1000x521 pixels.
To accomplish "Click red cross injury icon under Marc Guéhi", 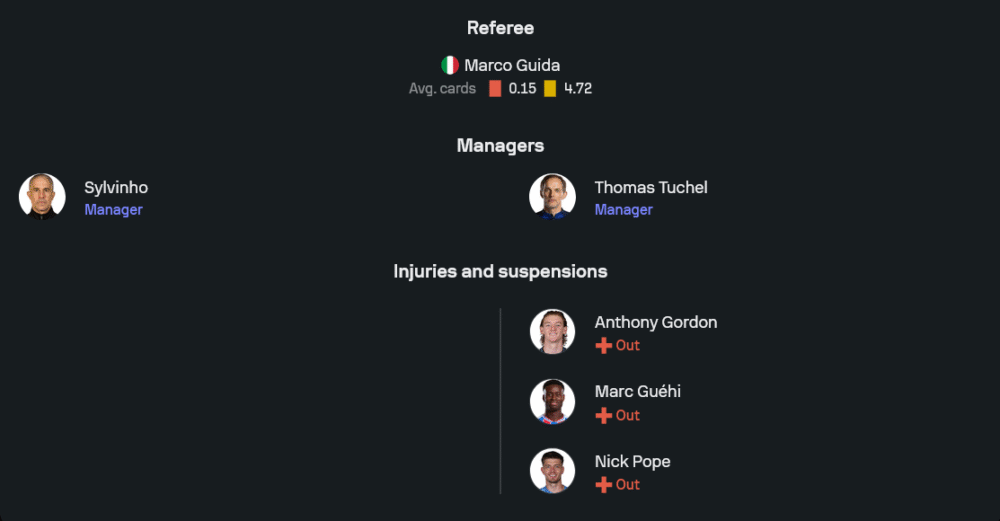I will pos(603,415).
